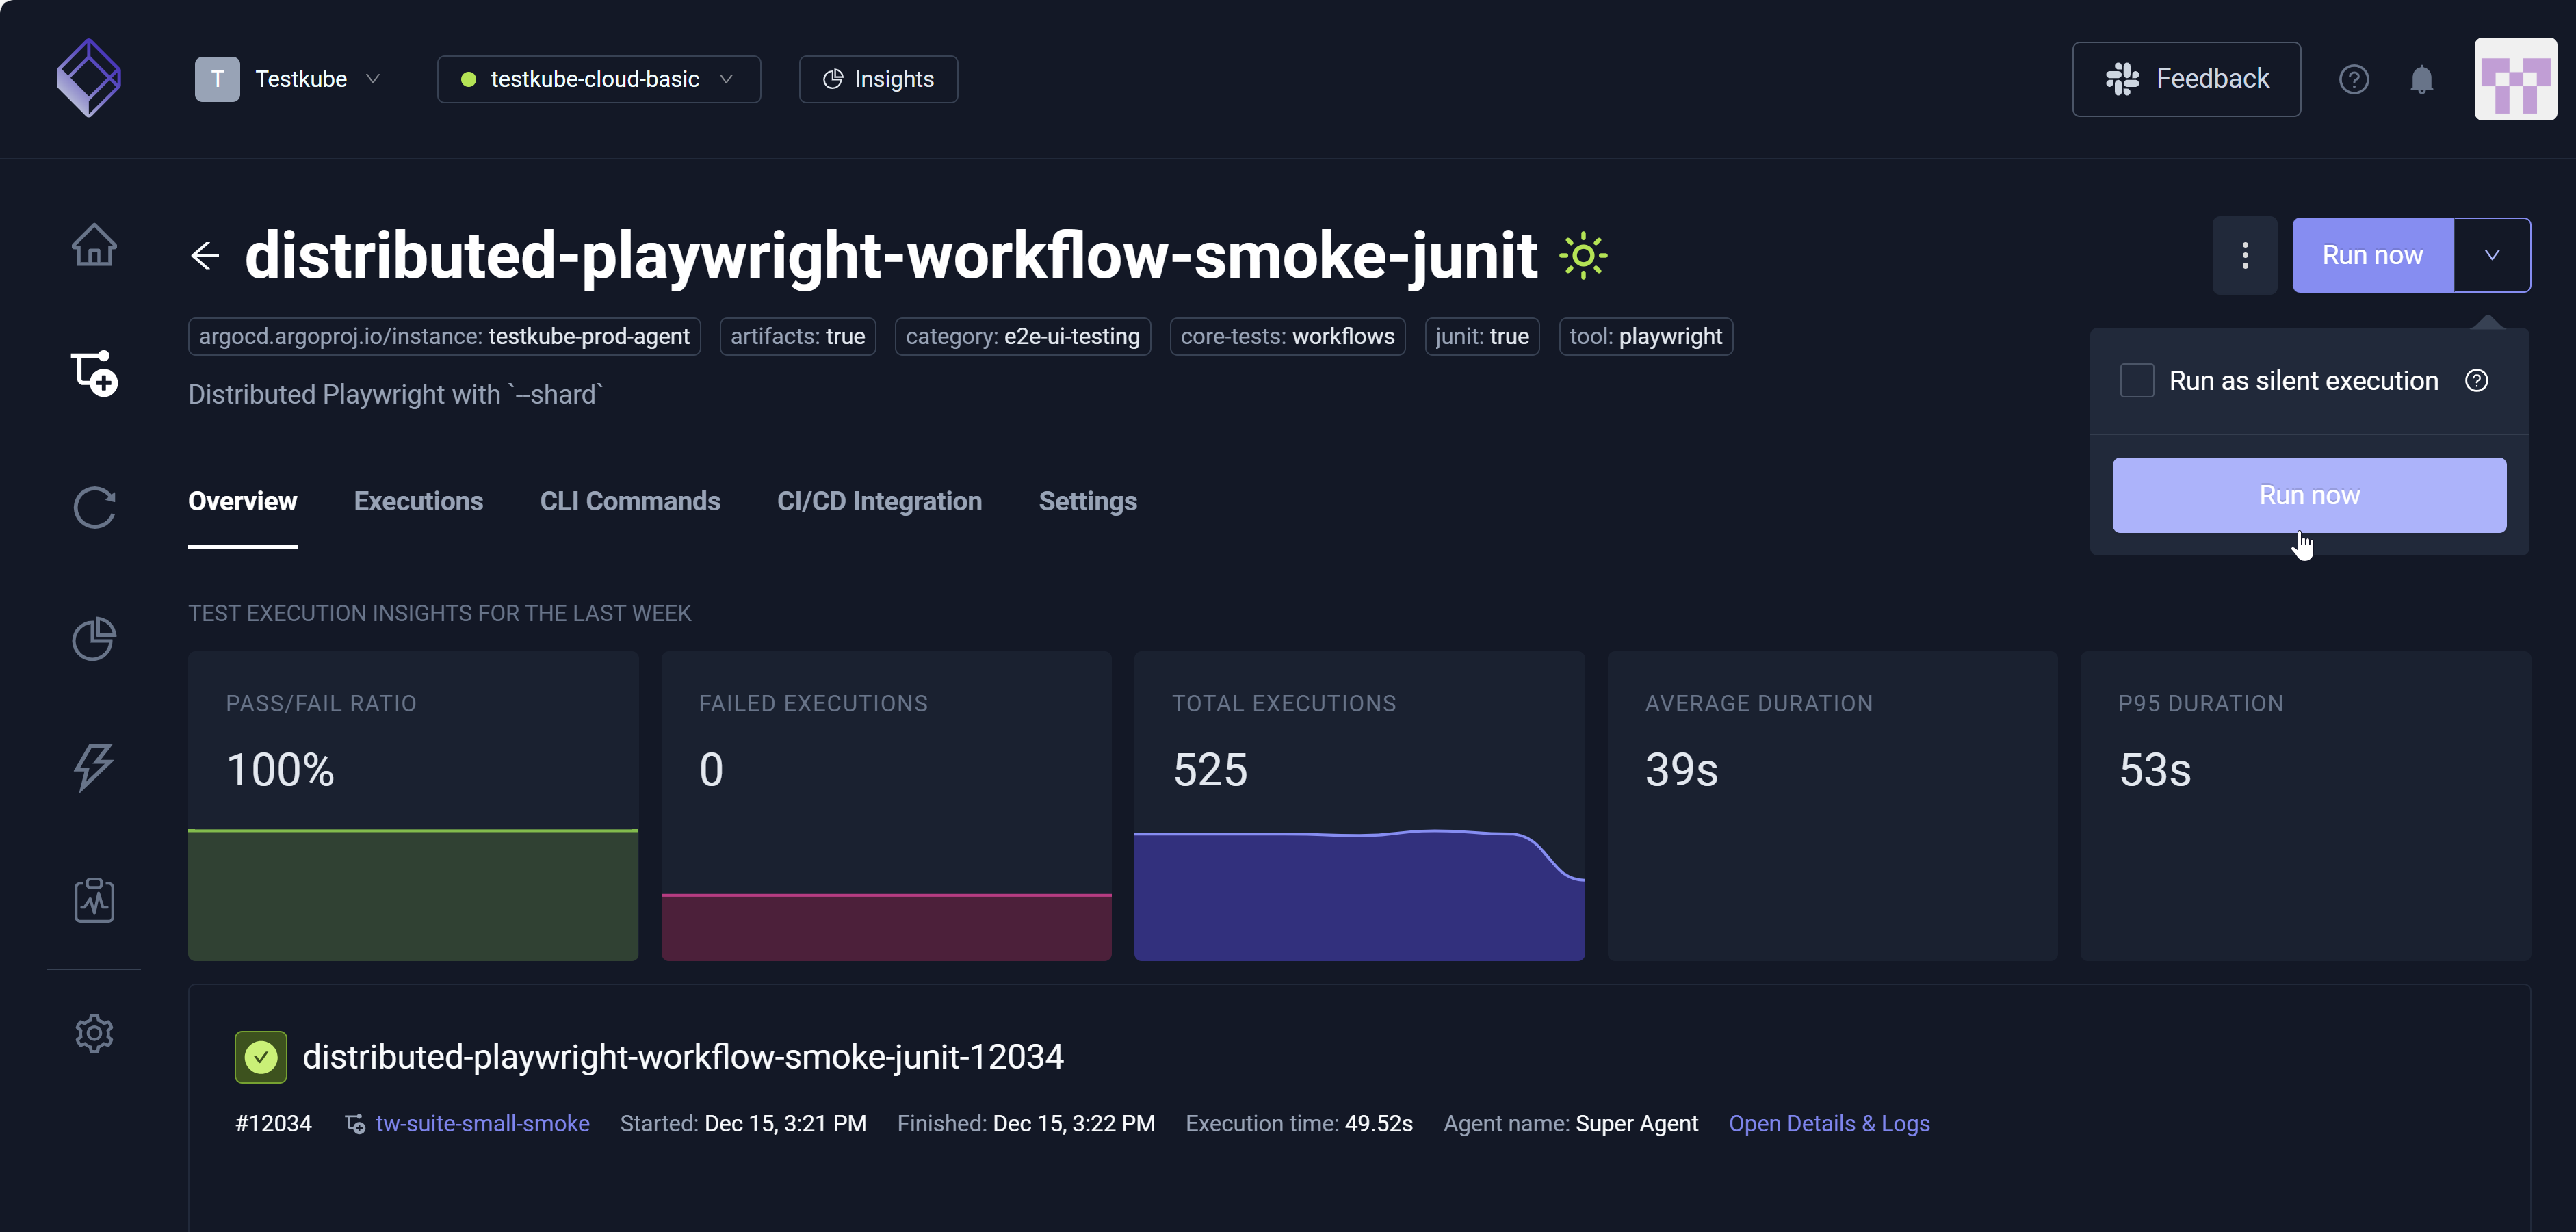The width and height of the screenshot is (2576, 1232).
Task: Open the settings gear in sidebar
Action: (94, 1032)
